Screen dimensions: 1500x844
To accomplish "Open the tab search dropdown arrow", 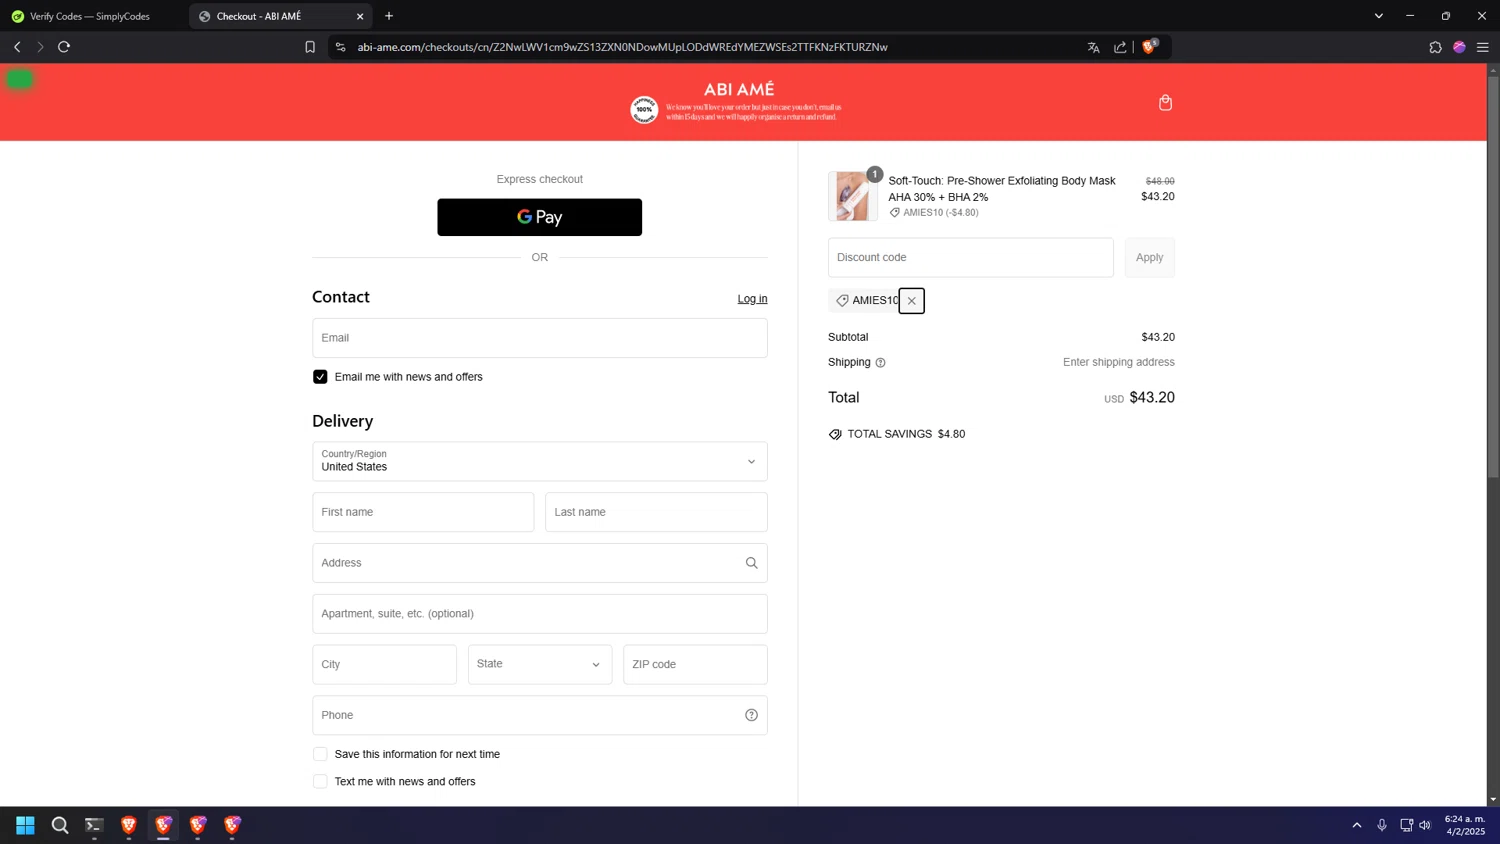I will coord(1378,16).
